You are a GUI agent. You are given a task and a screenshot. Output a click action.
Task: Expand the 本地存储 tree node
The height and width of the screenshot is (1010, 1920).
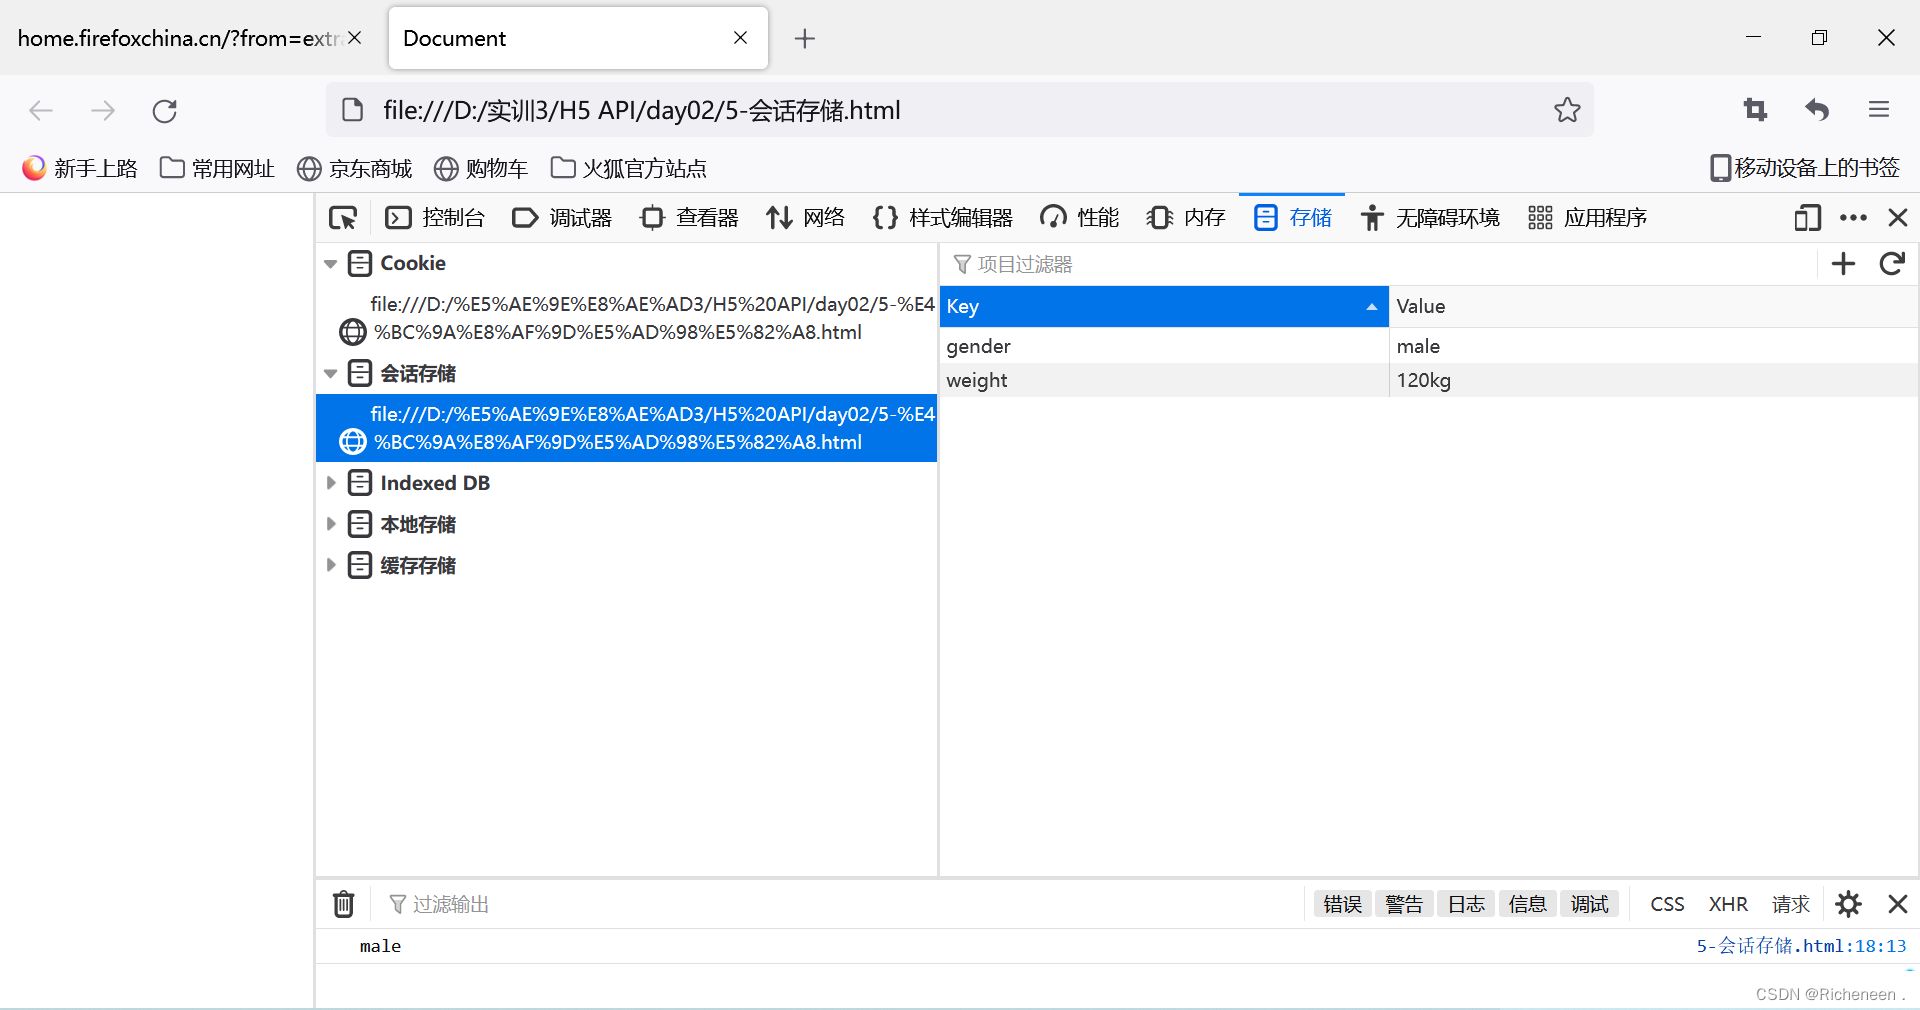coord(331,524)
